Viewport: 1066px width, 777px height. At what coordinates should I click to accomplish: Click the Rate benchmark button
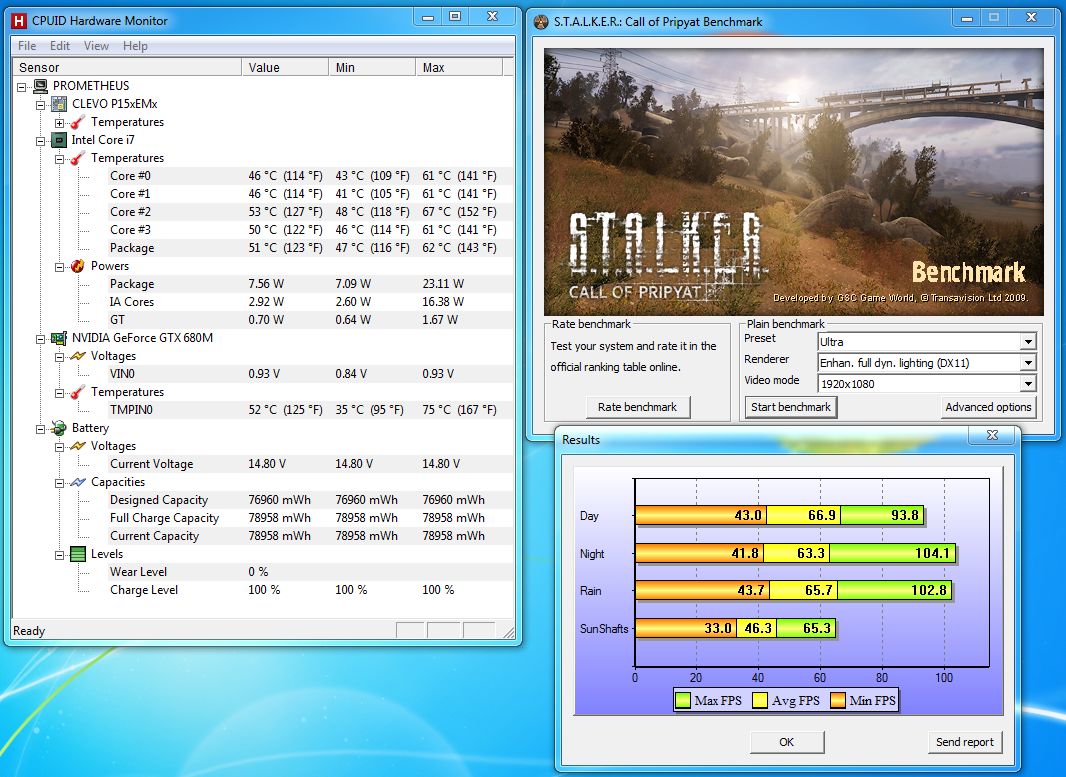[638, 407]
